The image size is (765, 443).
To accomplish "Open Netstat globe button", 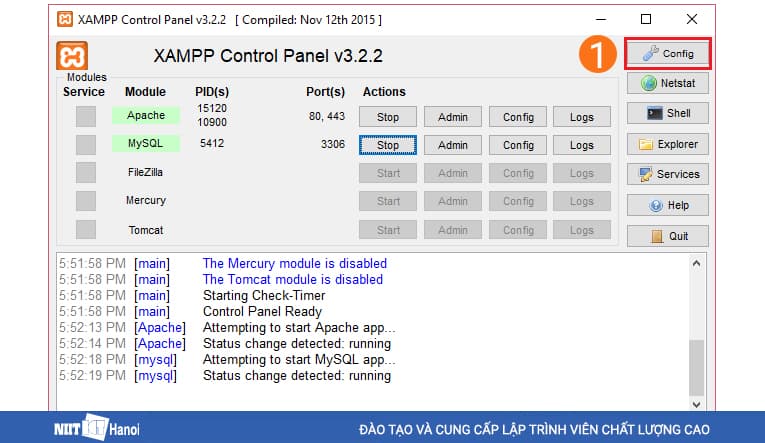I will click(x=667, y=83).
